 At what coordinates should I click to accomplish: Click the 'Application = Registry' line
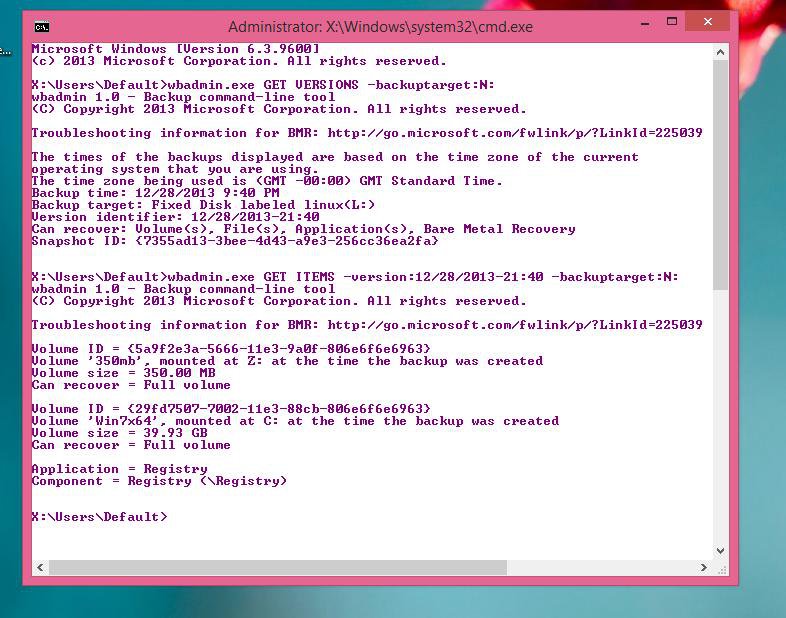pyautogui.click(x=119, y=469)
